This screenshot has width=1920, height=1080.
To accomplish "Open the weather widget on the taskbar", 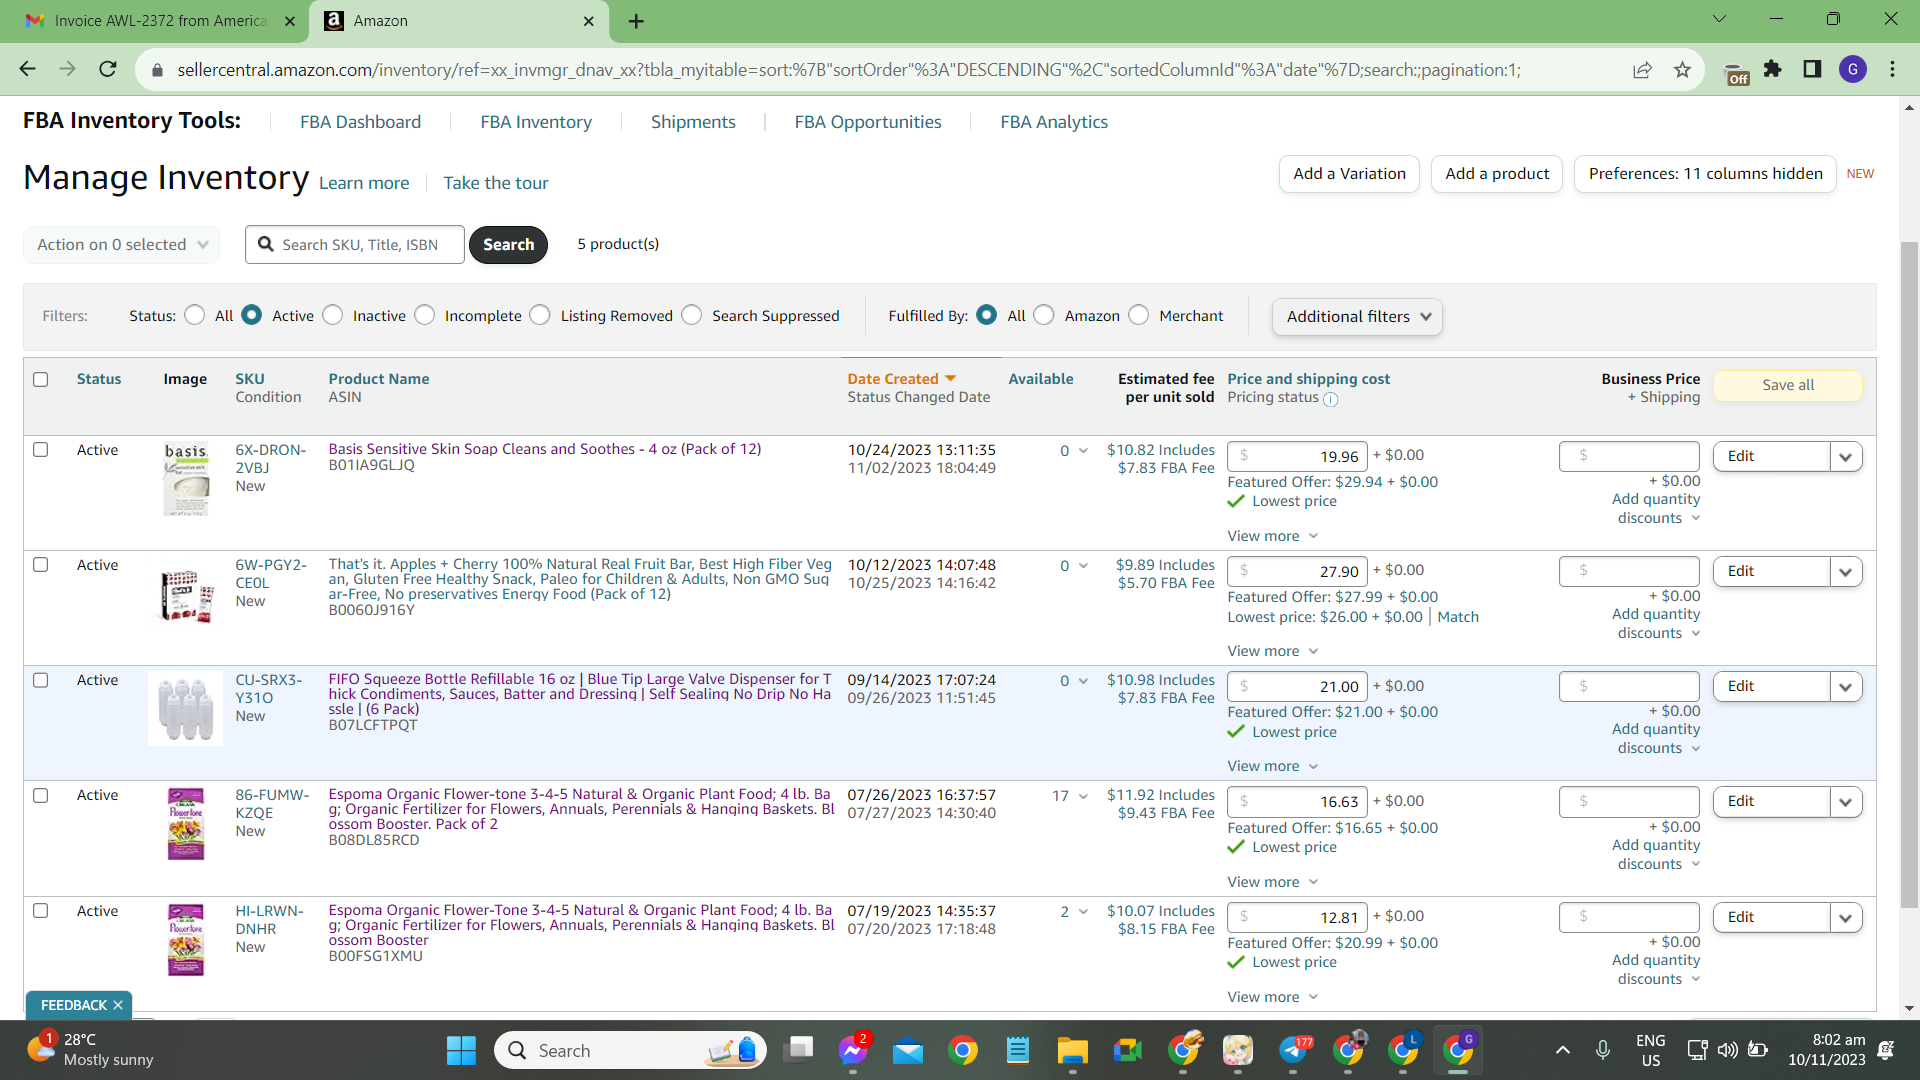I will pyautogui.click(x=90, y=1050).
